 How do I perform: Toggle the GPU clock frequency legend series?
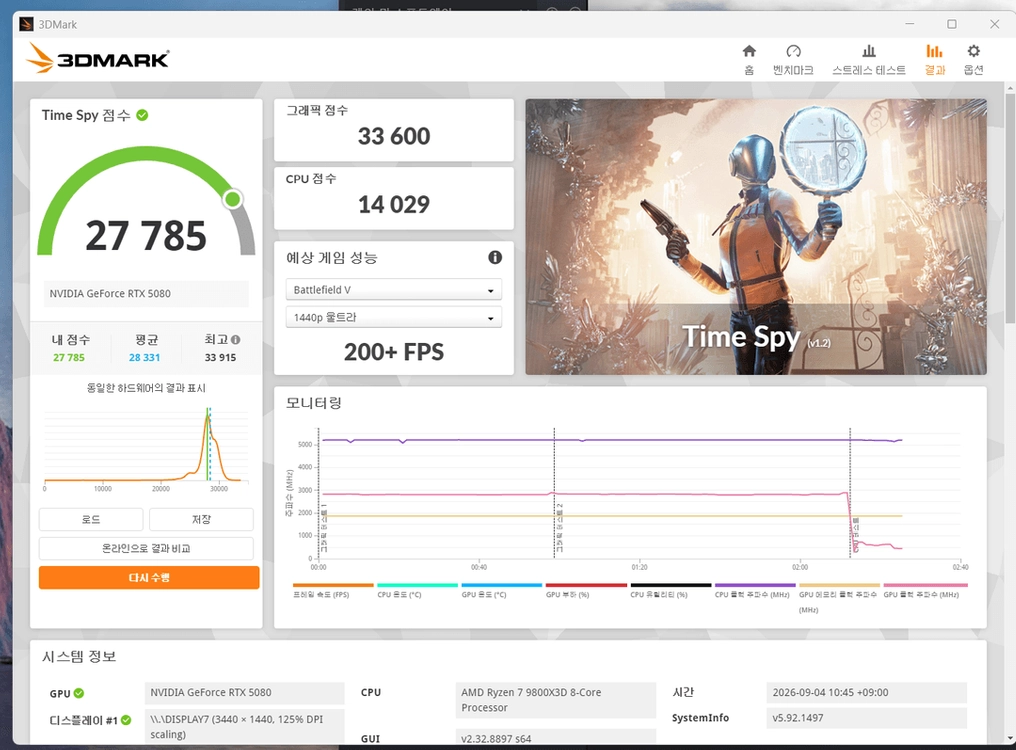[925, 591]
